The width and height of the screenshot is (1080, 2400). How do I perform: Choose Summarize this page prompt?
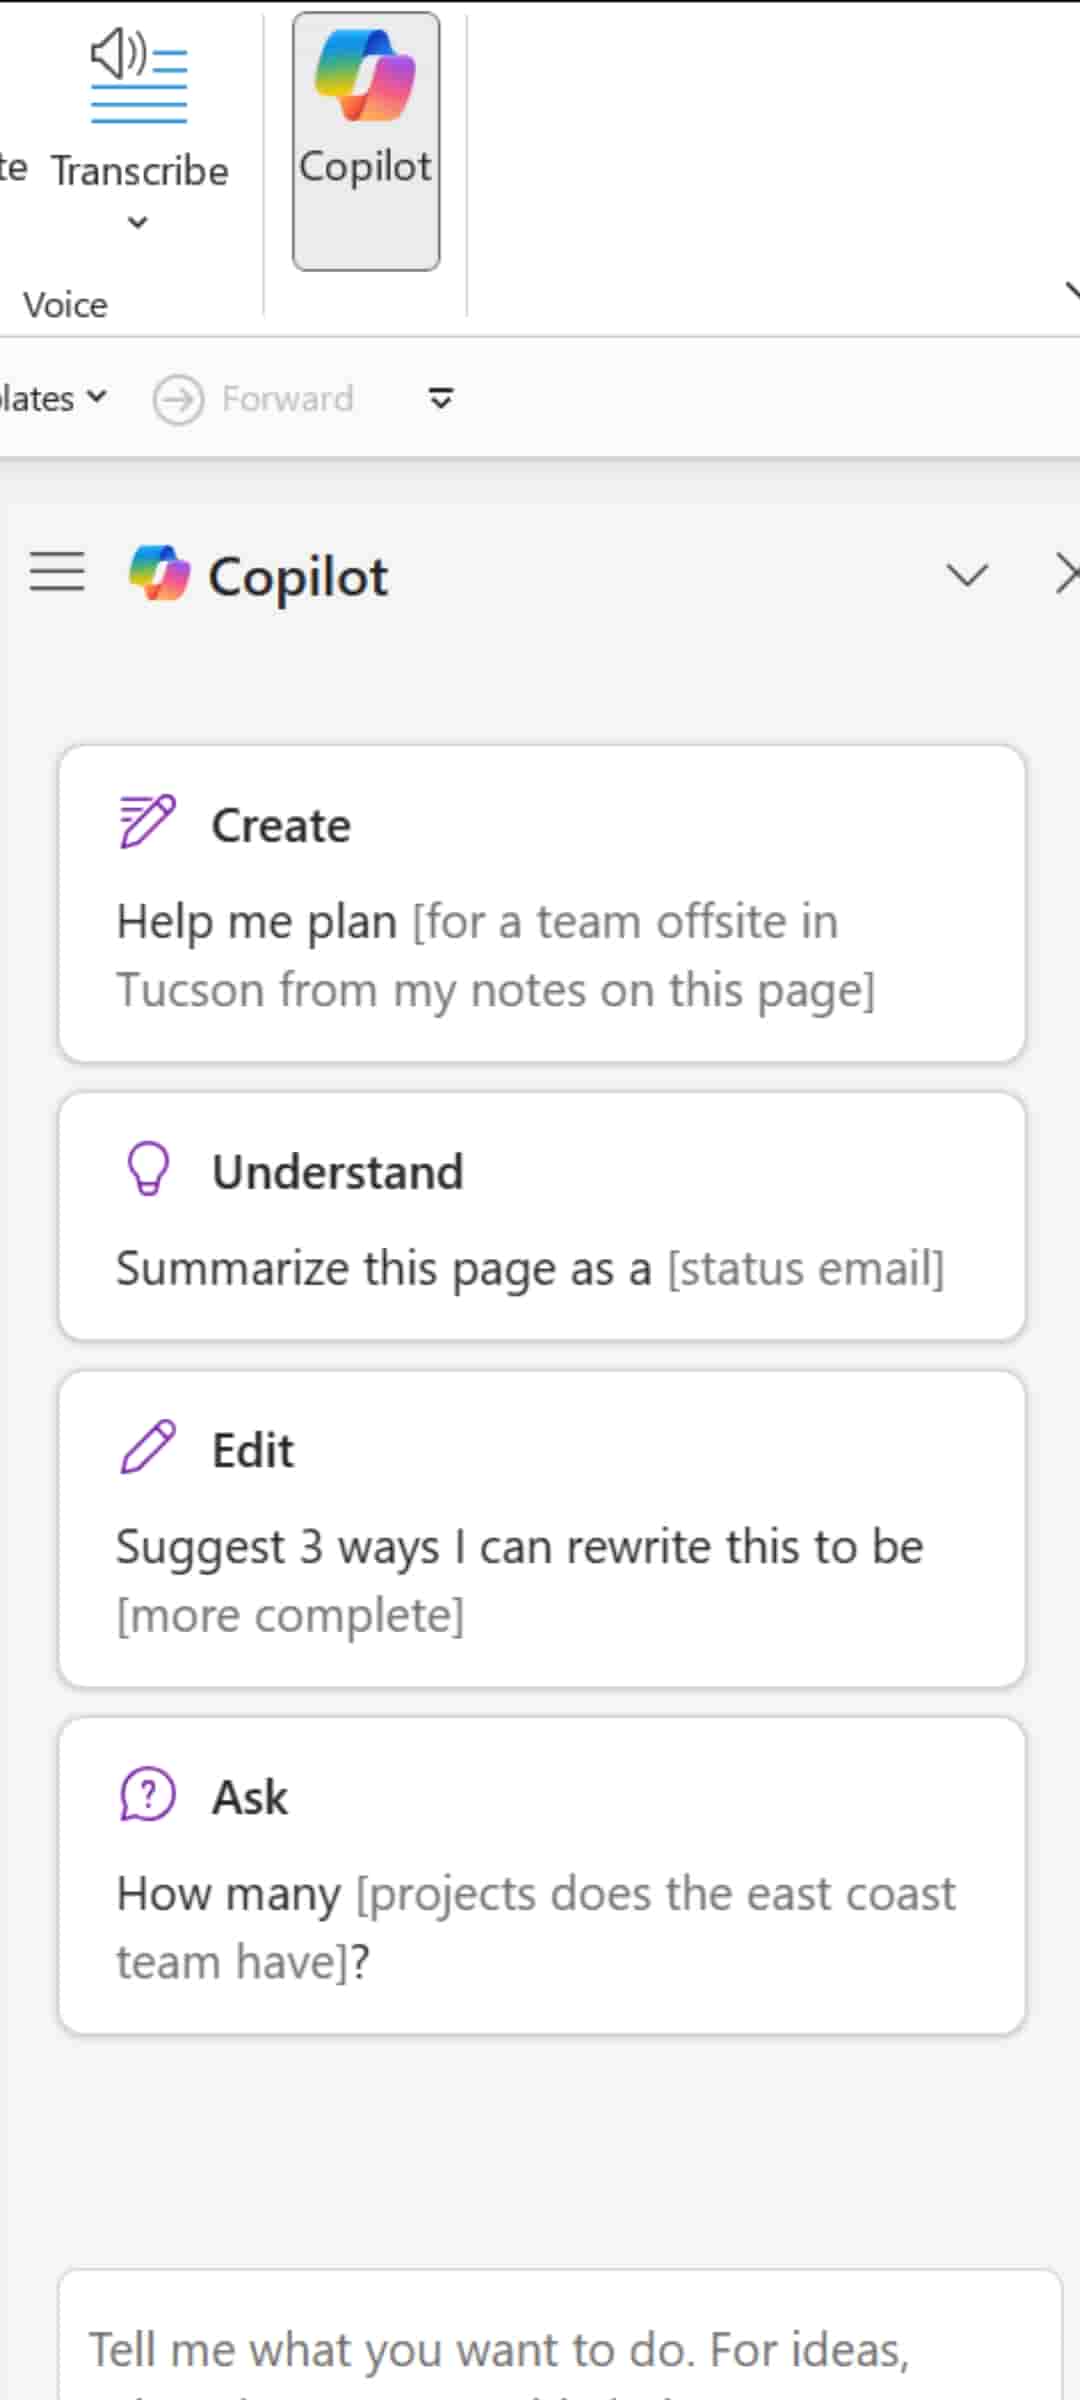pos(530,1268)
